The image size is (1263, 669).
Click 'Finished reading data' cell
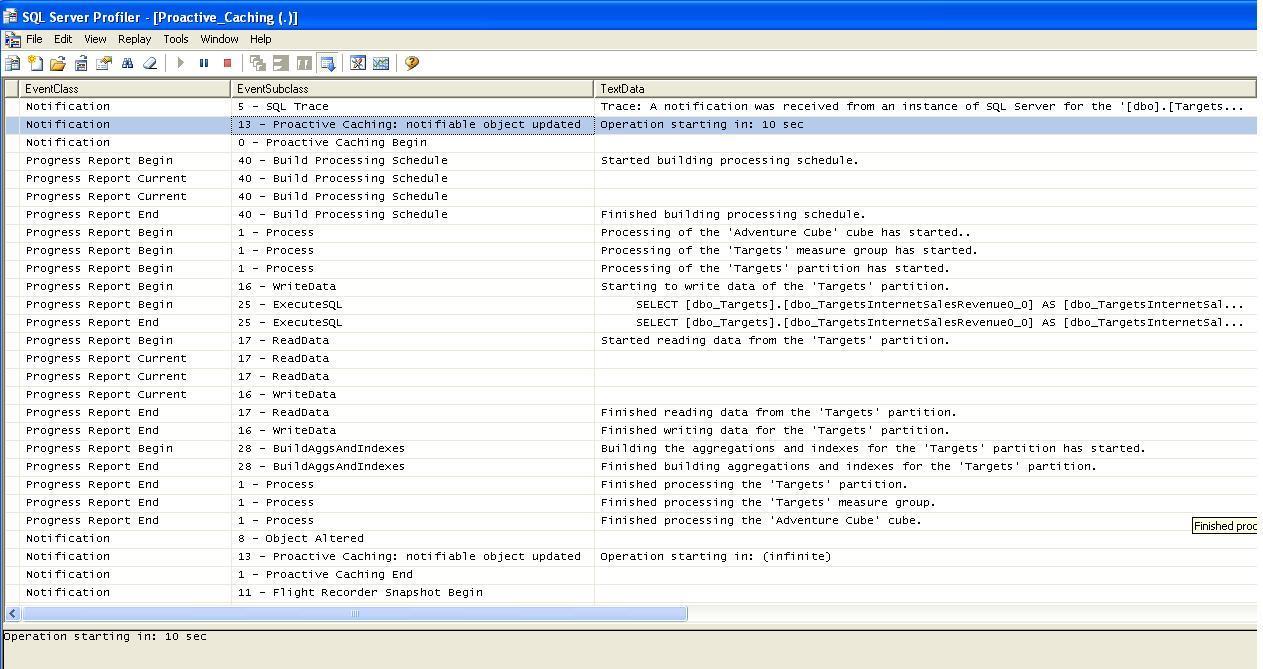925,412
